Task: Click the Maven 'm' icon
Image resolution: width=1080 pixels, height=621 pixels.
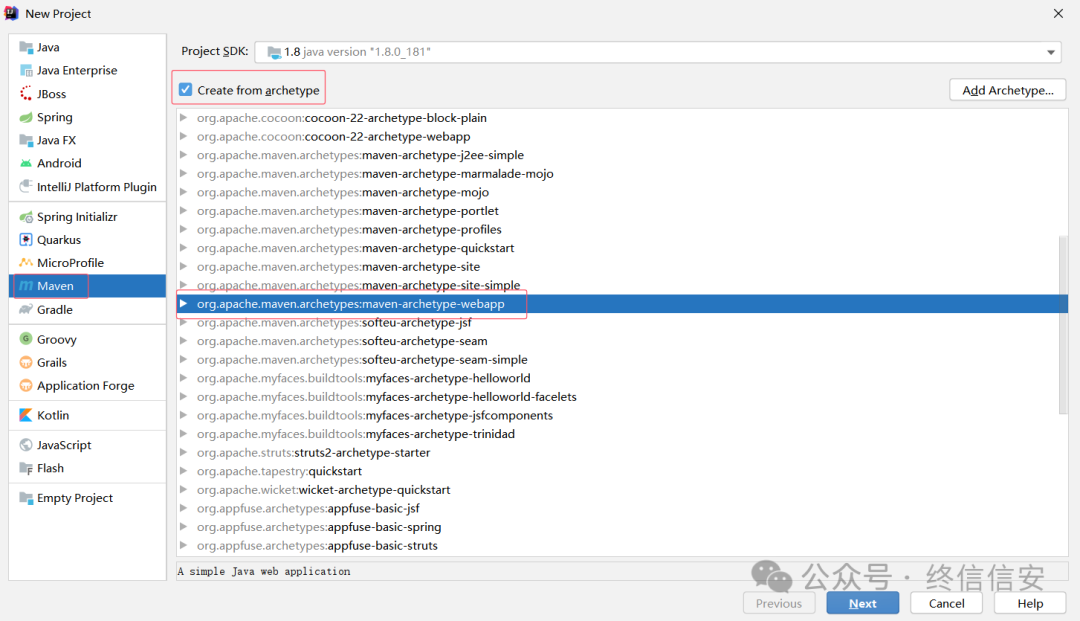Action: pyautogui.click(x=26, y=286)
